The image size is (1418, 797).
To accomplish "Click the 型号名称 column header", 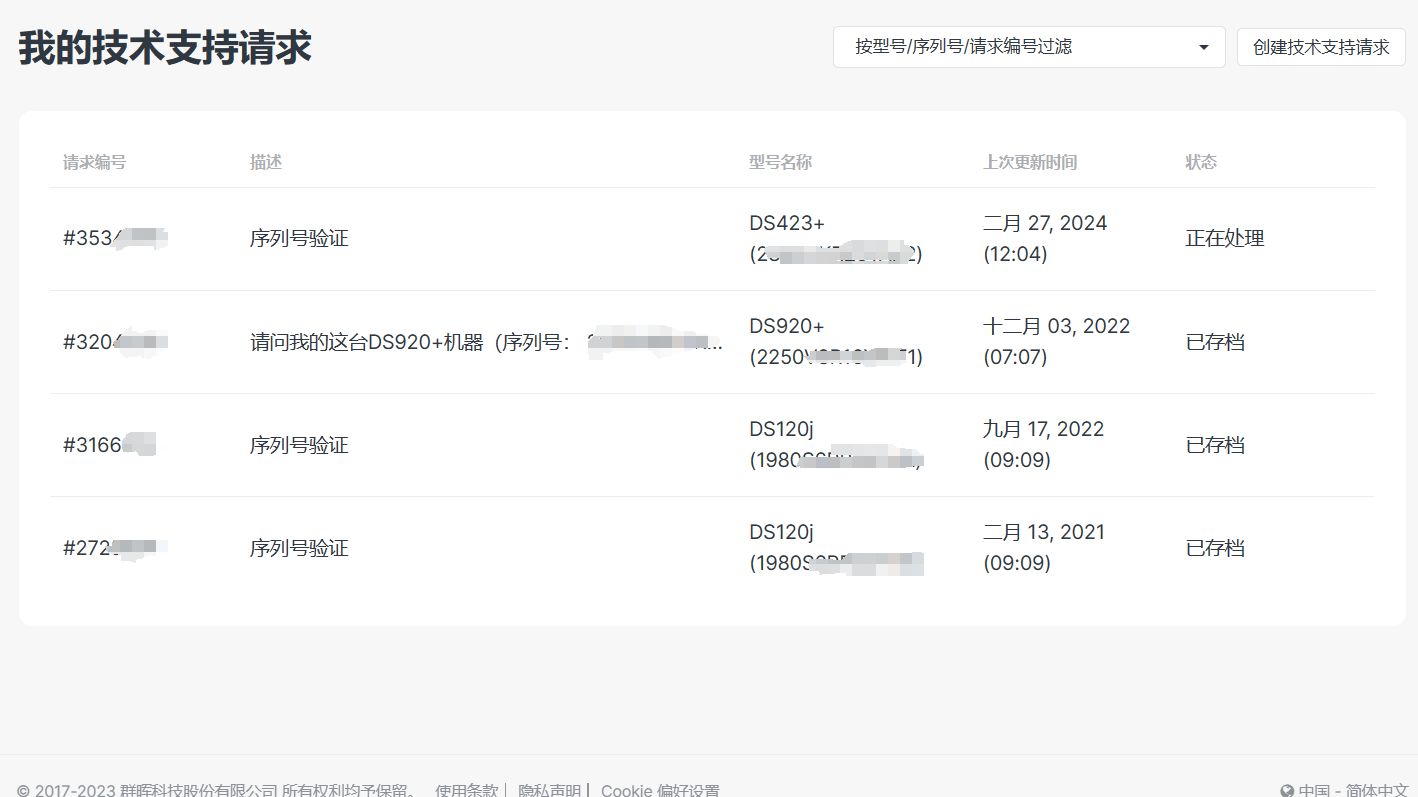I will click(780, 162).
